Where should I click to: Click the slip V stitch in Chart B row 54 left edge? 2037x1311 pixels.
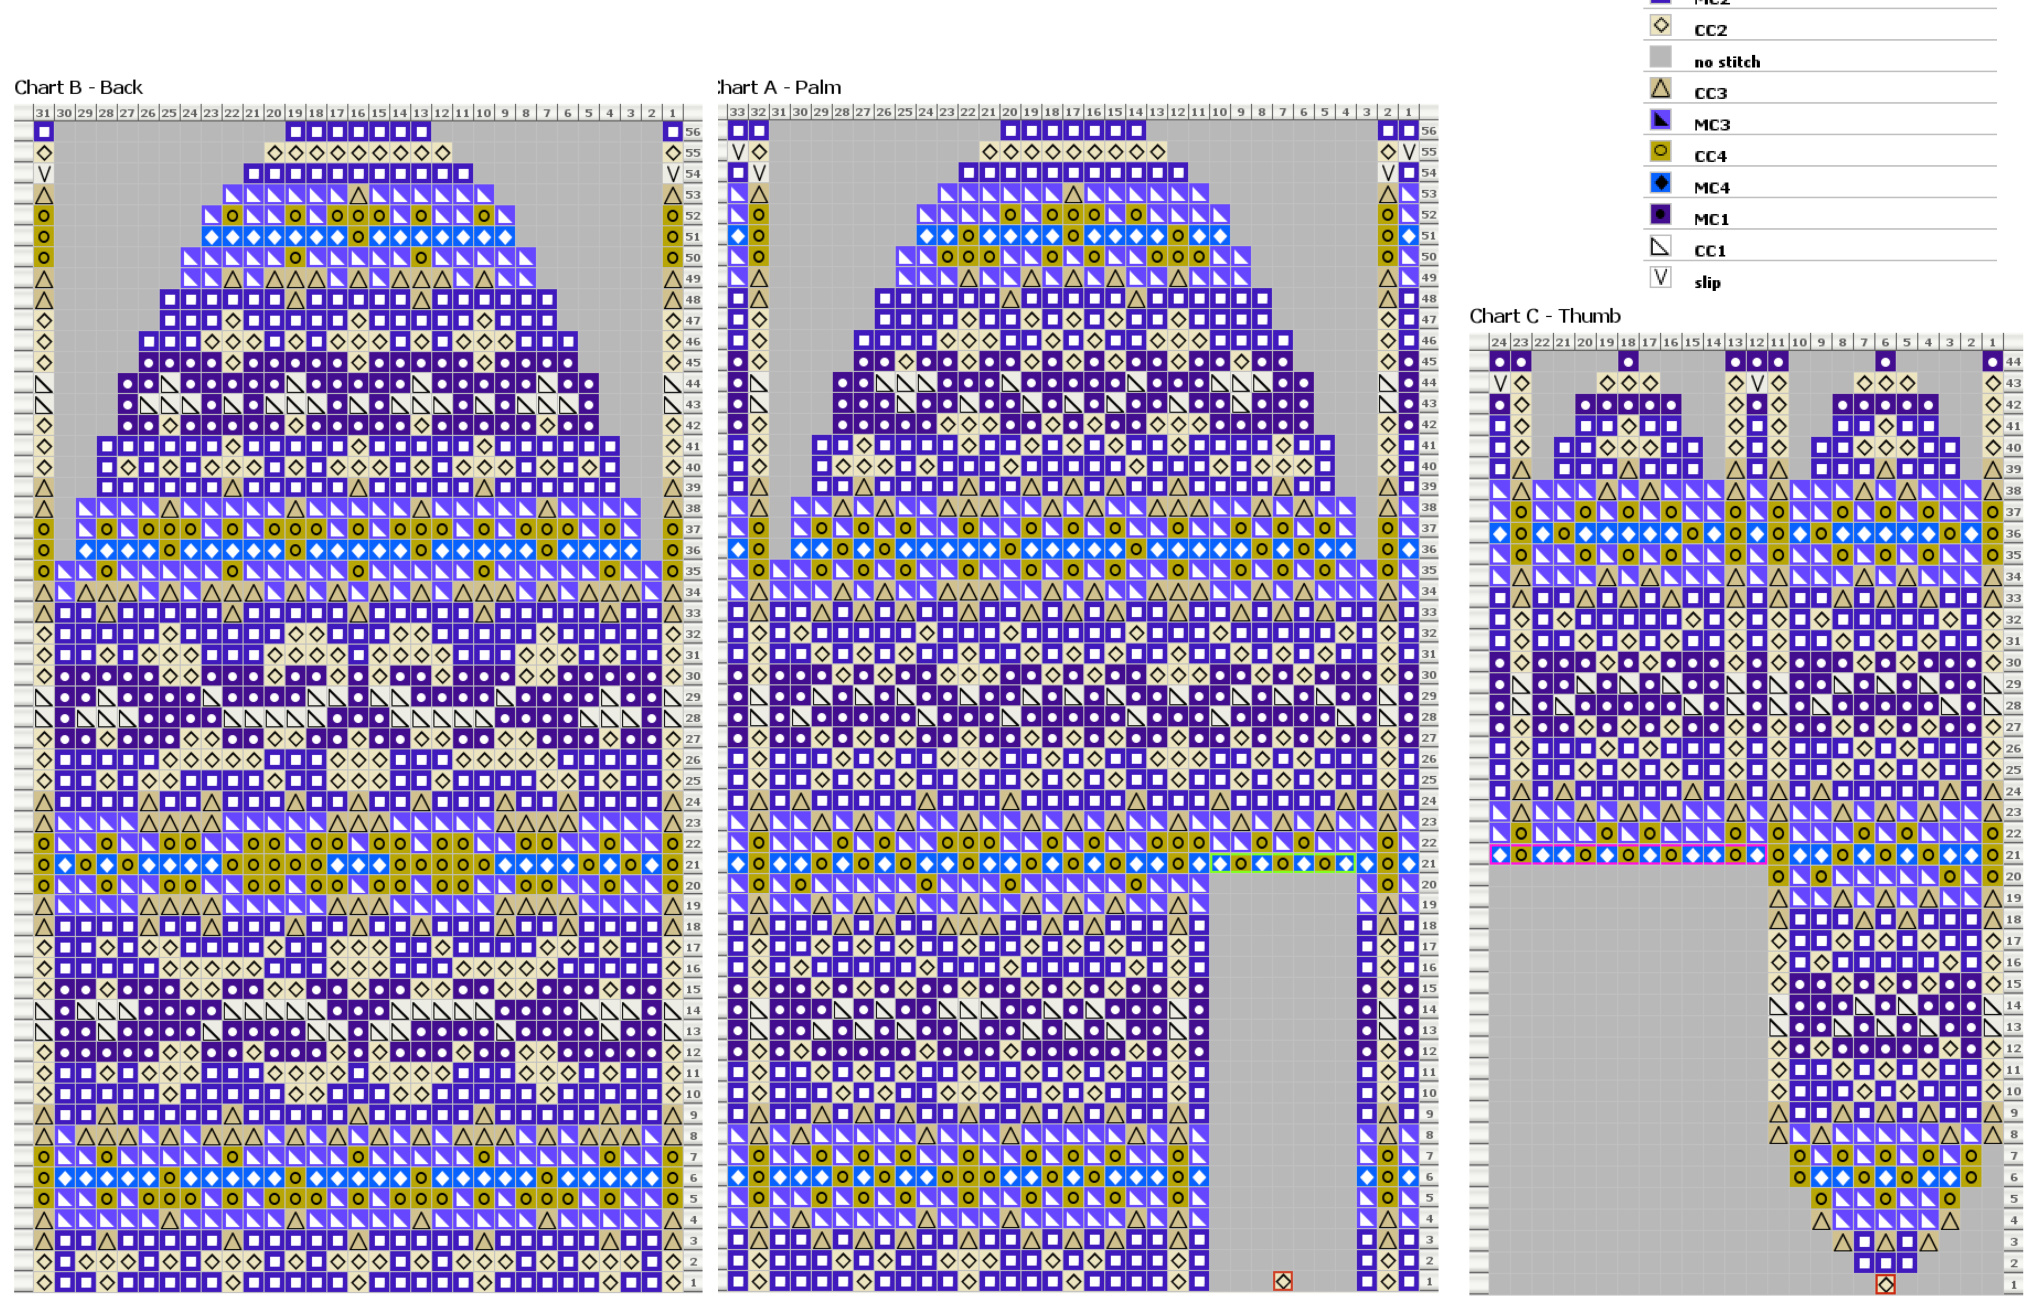43,174
